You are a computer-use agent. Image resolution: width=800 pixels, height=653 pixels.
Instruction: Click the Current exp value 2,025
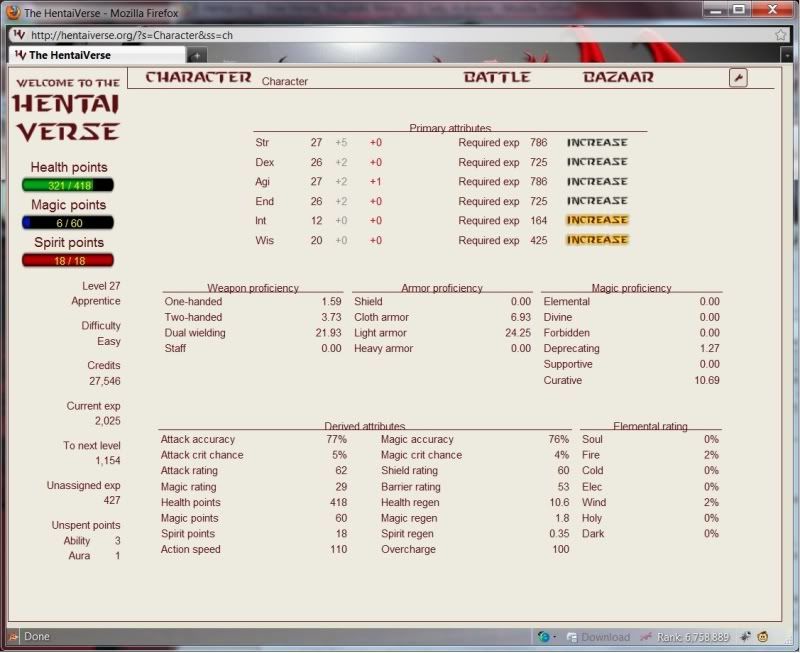click(108, 421)
